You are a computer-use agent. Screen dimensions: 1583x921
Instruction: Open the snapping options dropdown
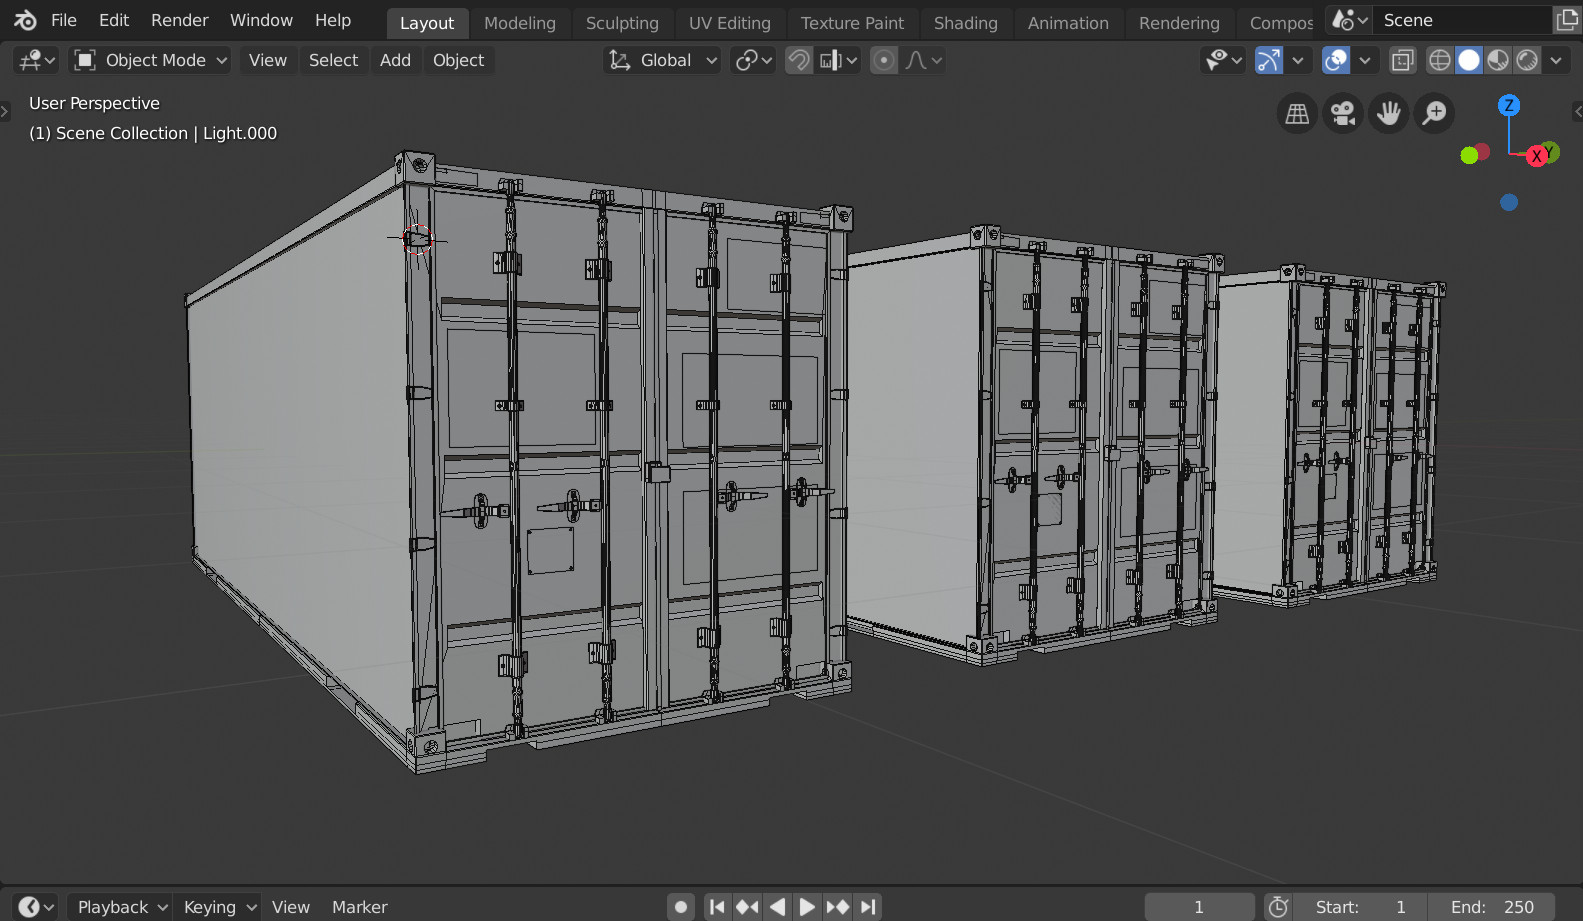pos(838,60)
